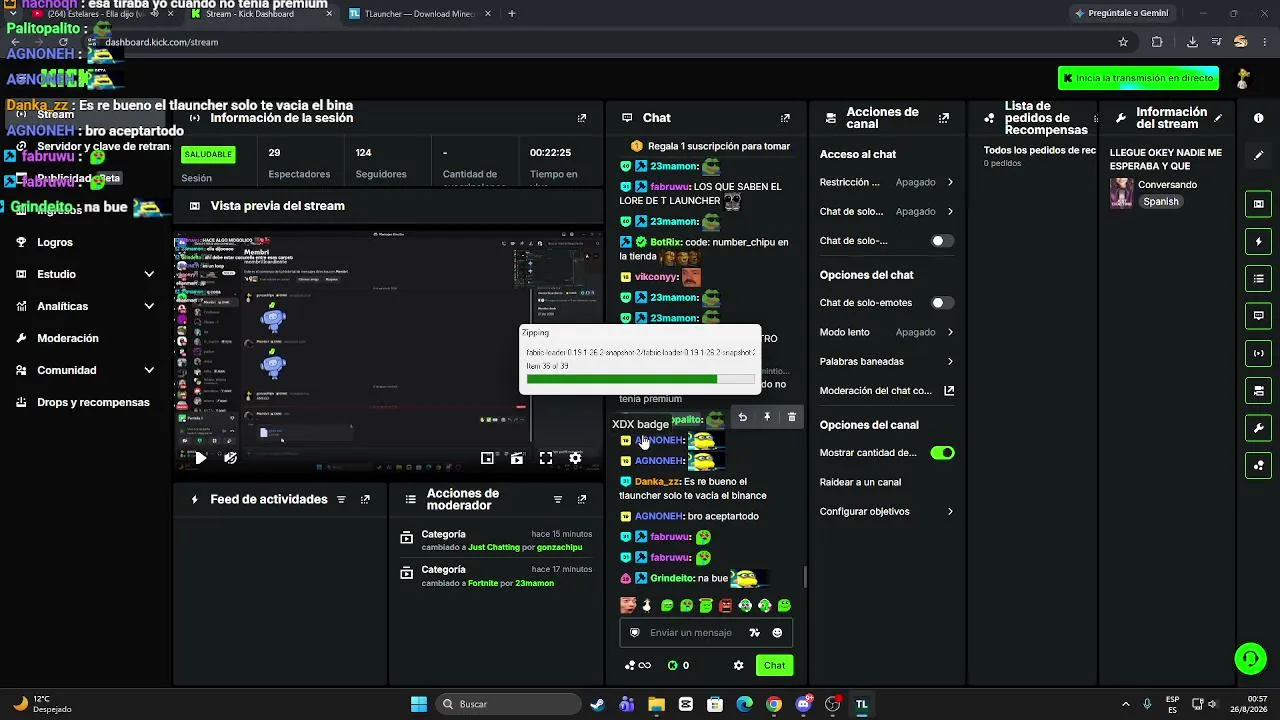Pin the hovered chat message

click(767, 417)
